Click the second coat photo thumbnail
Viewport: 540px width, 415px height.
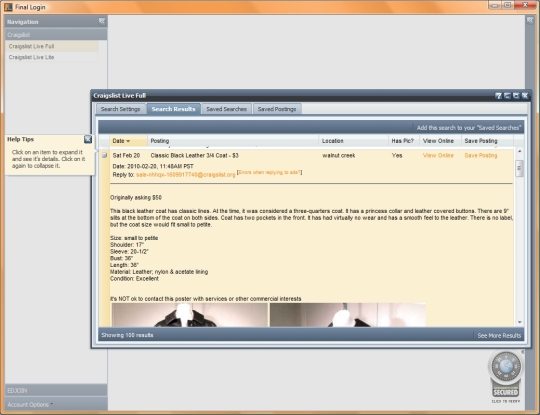tap(347, 315)
